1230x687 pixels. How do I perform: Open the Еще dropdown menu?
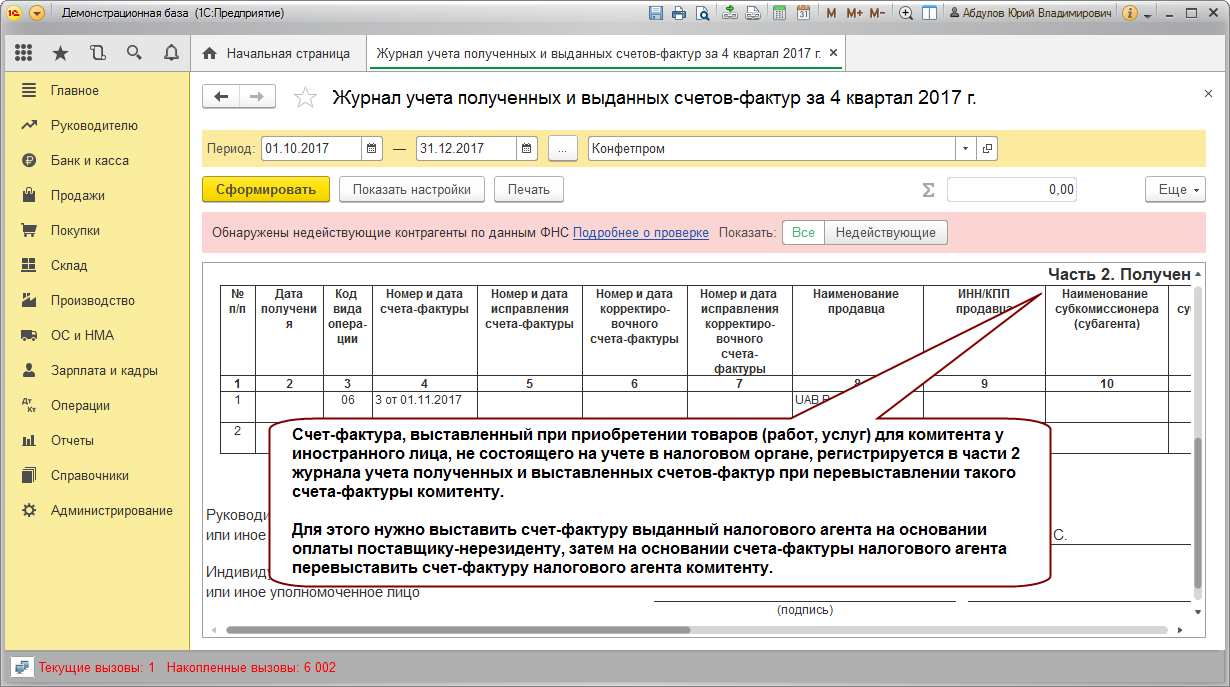1175,189
